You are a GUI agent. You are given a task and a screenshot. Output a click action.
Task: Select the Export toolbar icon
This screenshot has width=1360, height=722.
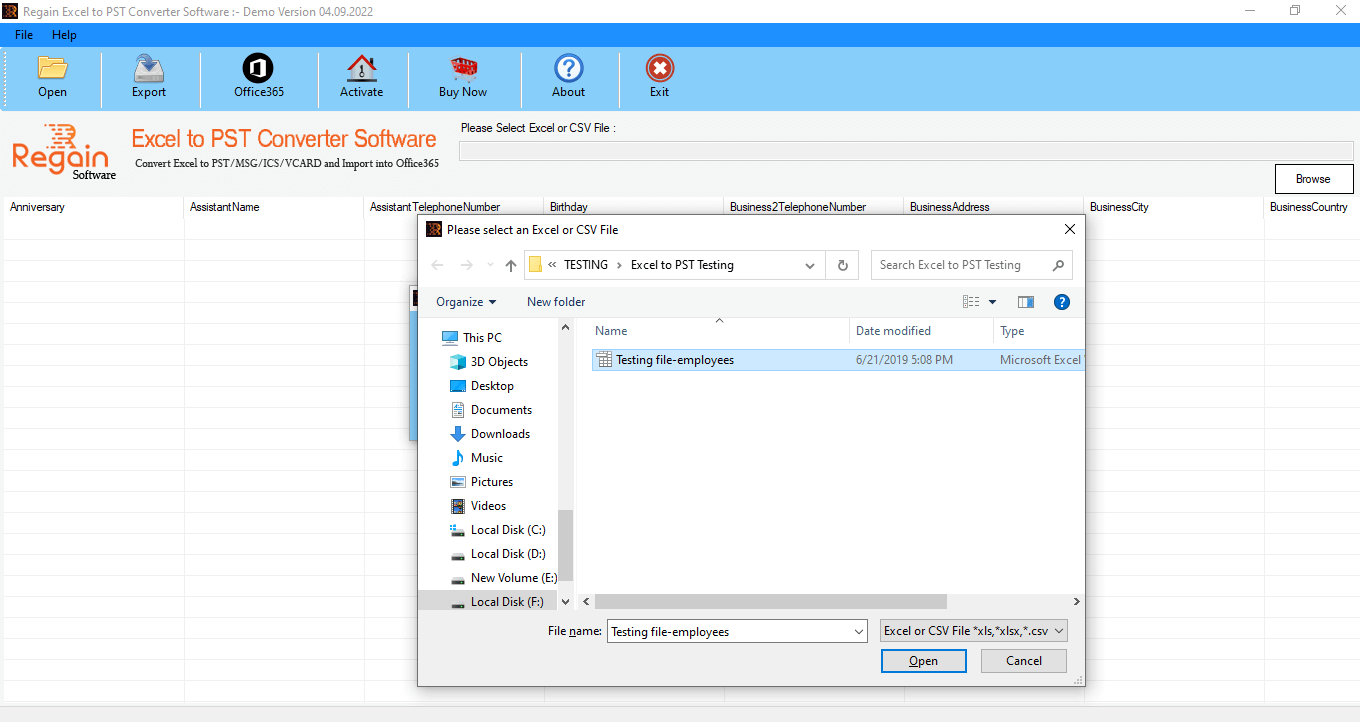coord(148,77)
